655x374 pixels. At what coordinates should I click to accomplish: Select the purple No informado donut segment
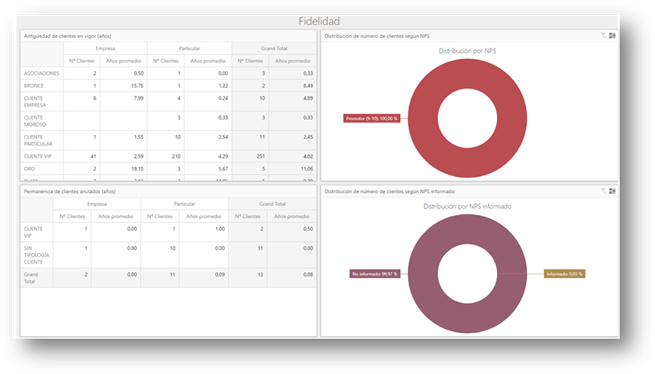tap(467, 229)
